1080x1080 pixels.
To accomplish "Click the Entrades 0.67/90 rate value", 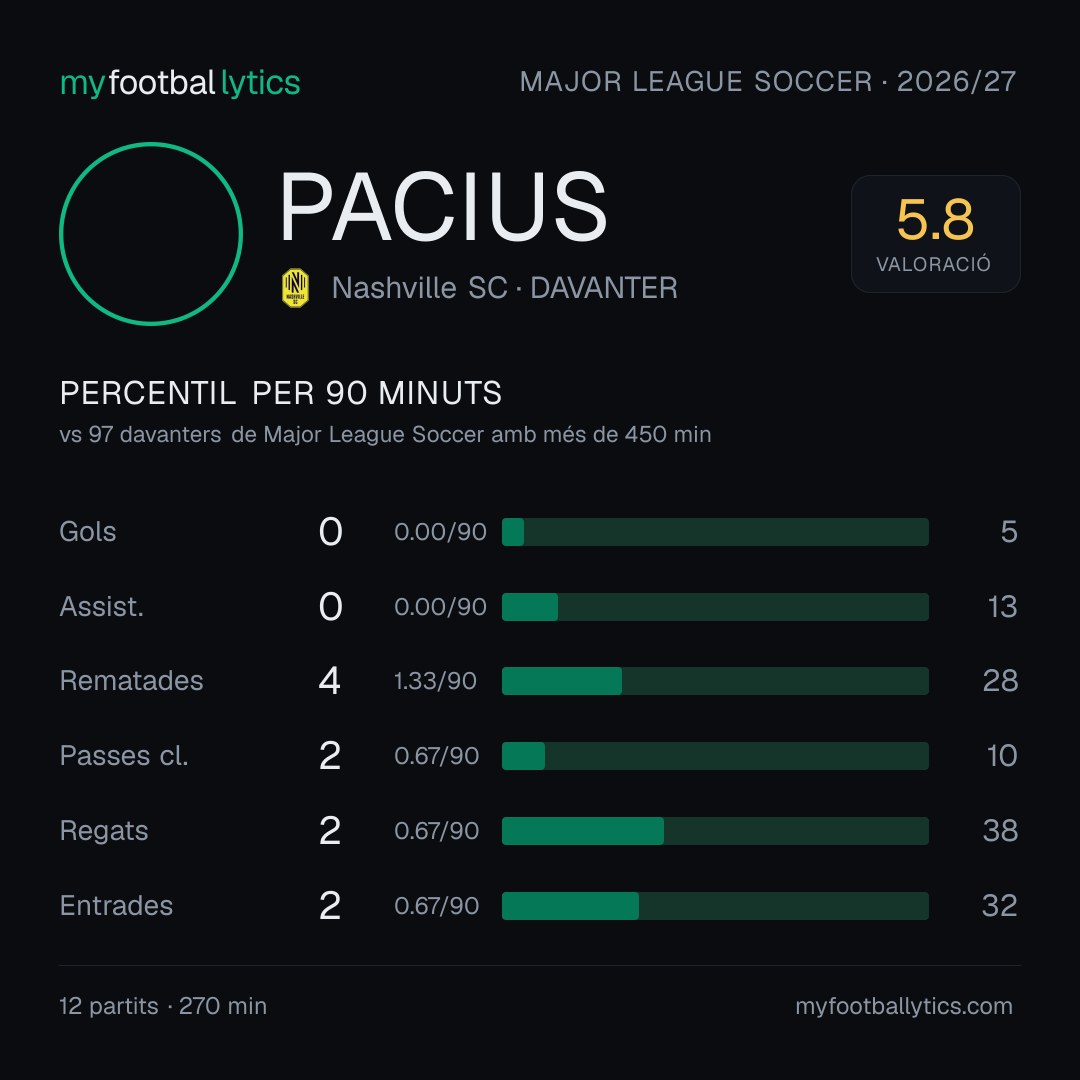I will point(437,906).
